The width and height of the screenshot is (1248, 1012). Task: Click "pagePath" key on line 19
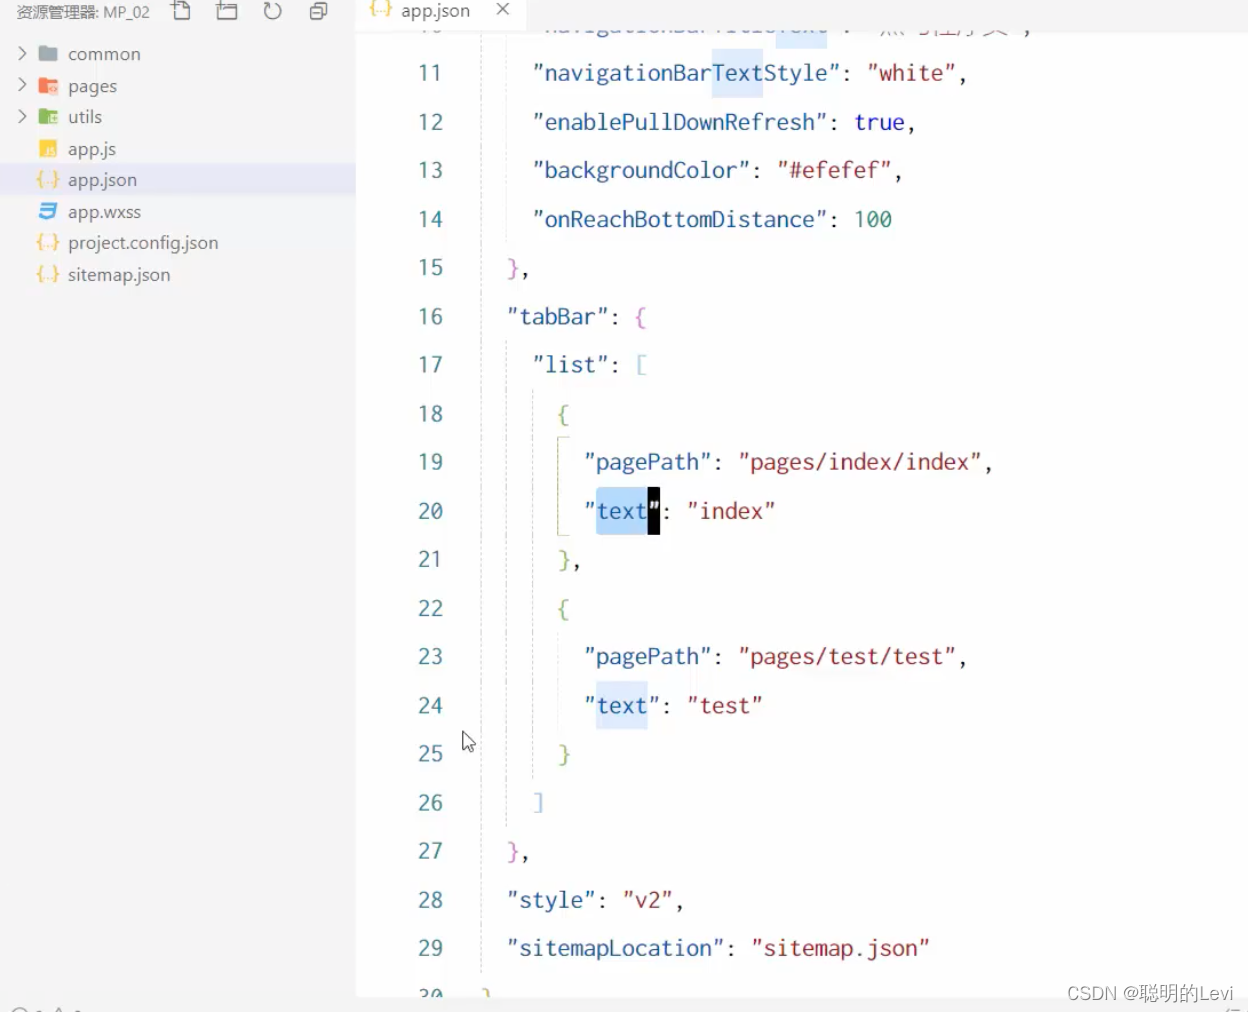pos(647,462)
